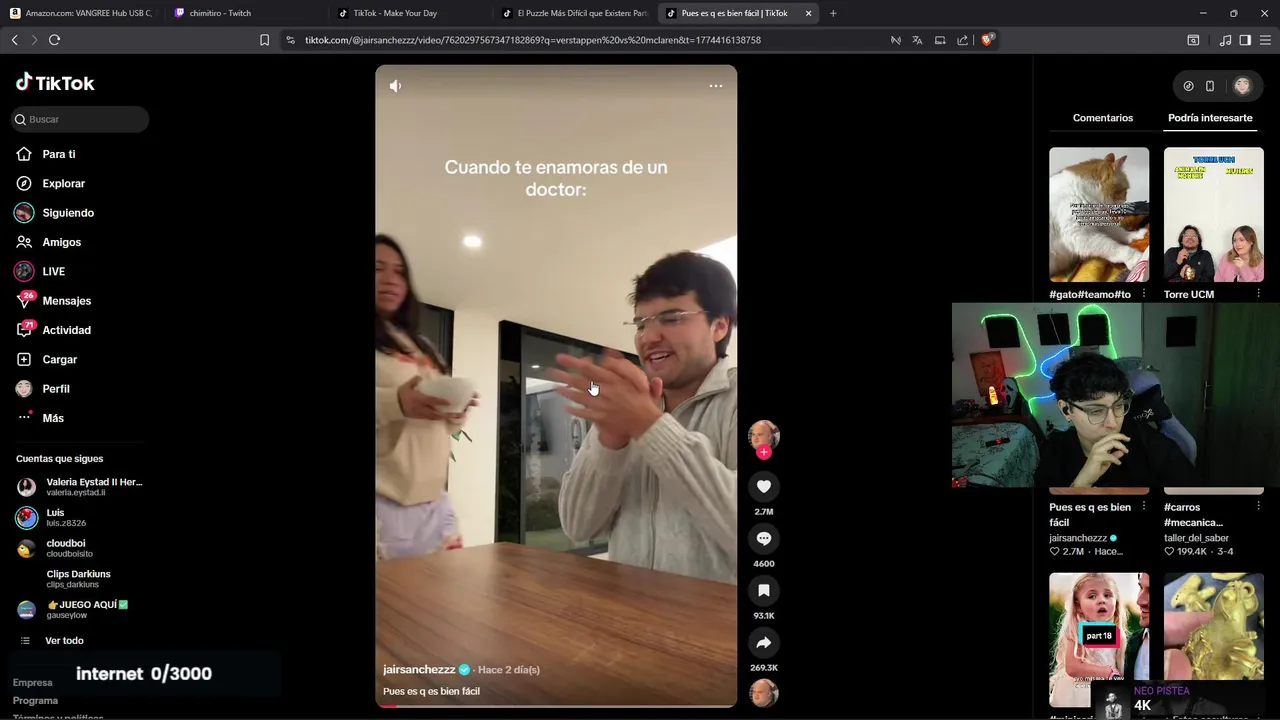Viewport: 1280px width, 720px height.
Task: Click the address bar URL
Action: click(533, 40)
